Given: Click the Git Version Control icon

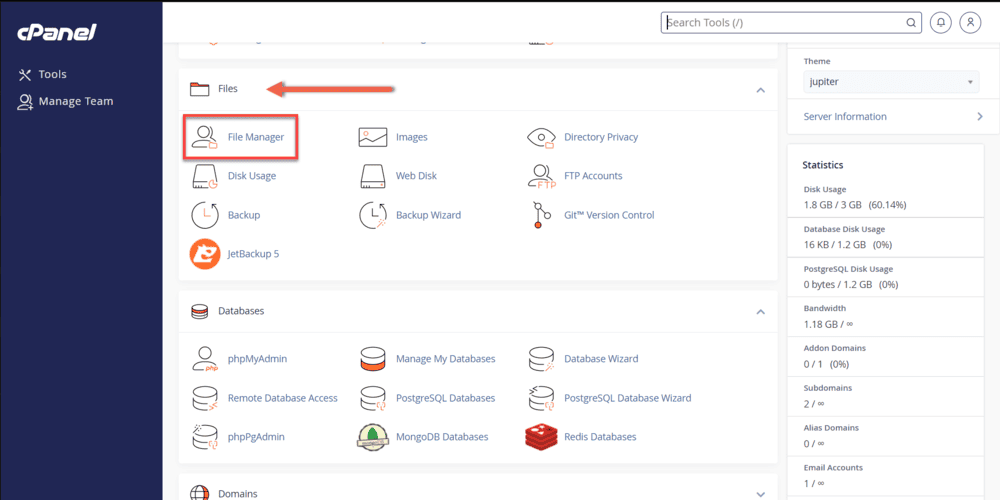Looking at the screenshot, I should [541, 215].
